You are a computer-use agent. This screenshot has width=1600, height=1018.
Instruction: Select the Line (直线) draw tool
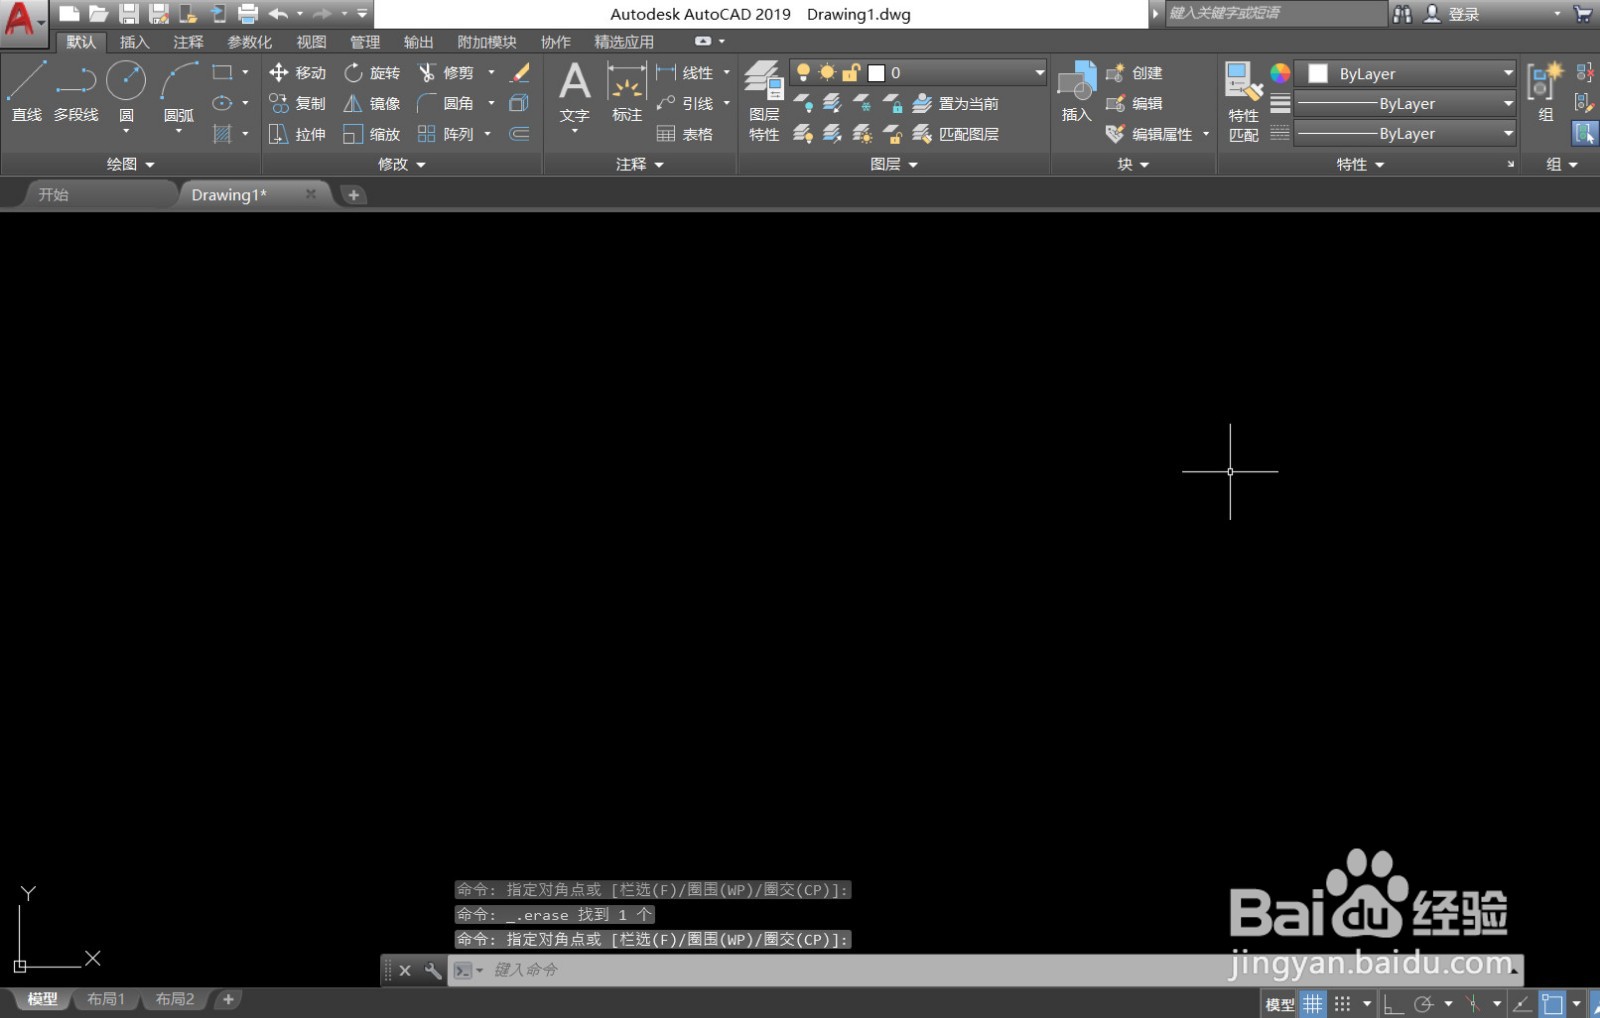click(x=26, y=92)
